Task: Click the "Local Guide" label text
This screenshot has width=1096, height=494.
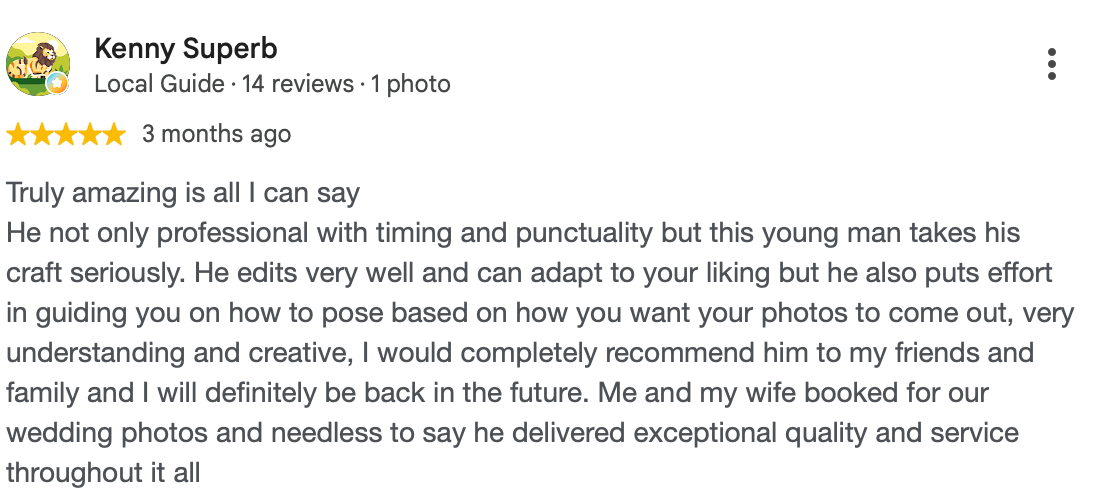Action: [159, 85]
